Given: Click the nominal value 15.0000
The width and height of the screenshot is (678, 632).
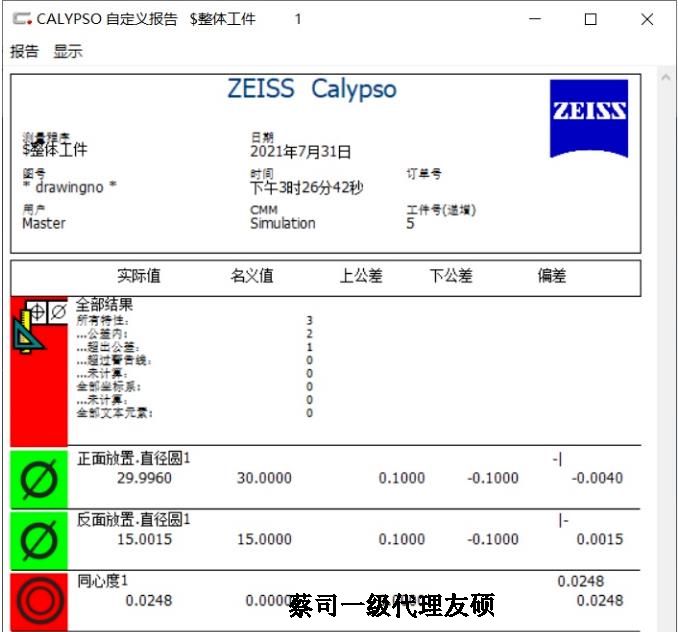Looking at the screenshot, I should tap(264, 539).
